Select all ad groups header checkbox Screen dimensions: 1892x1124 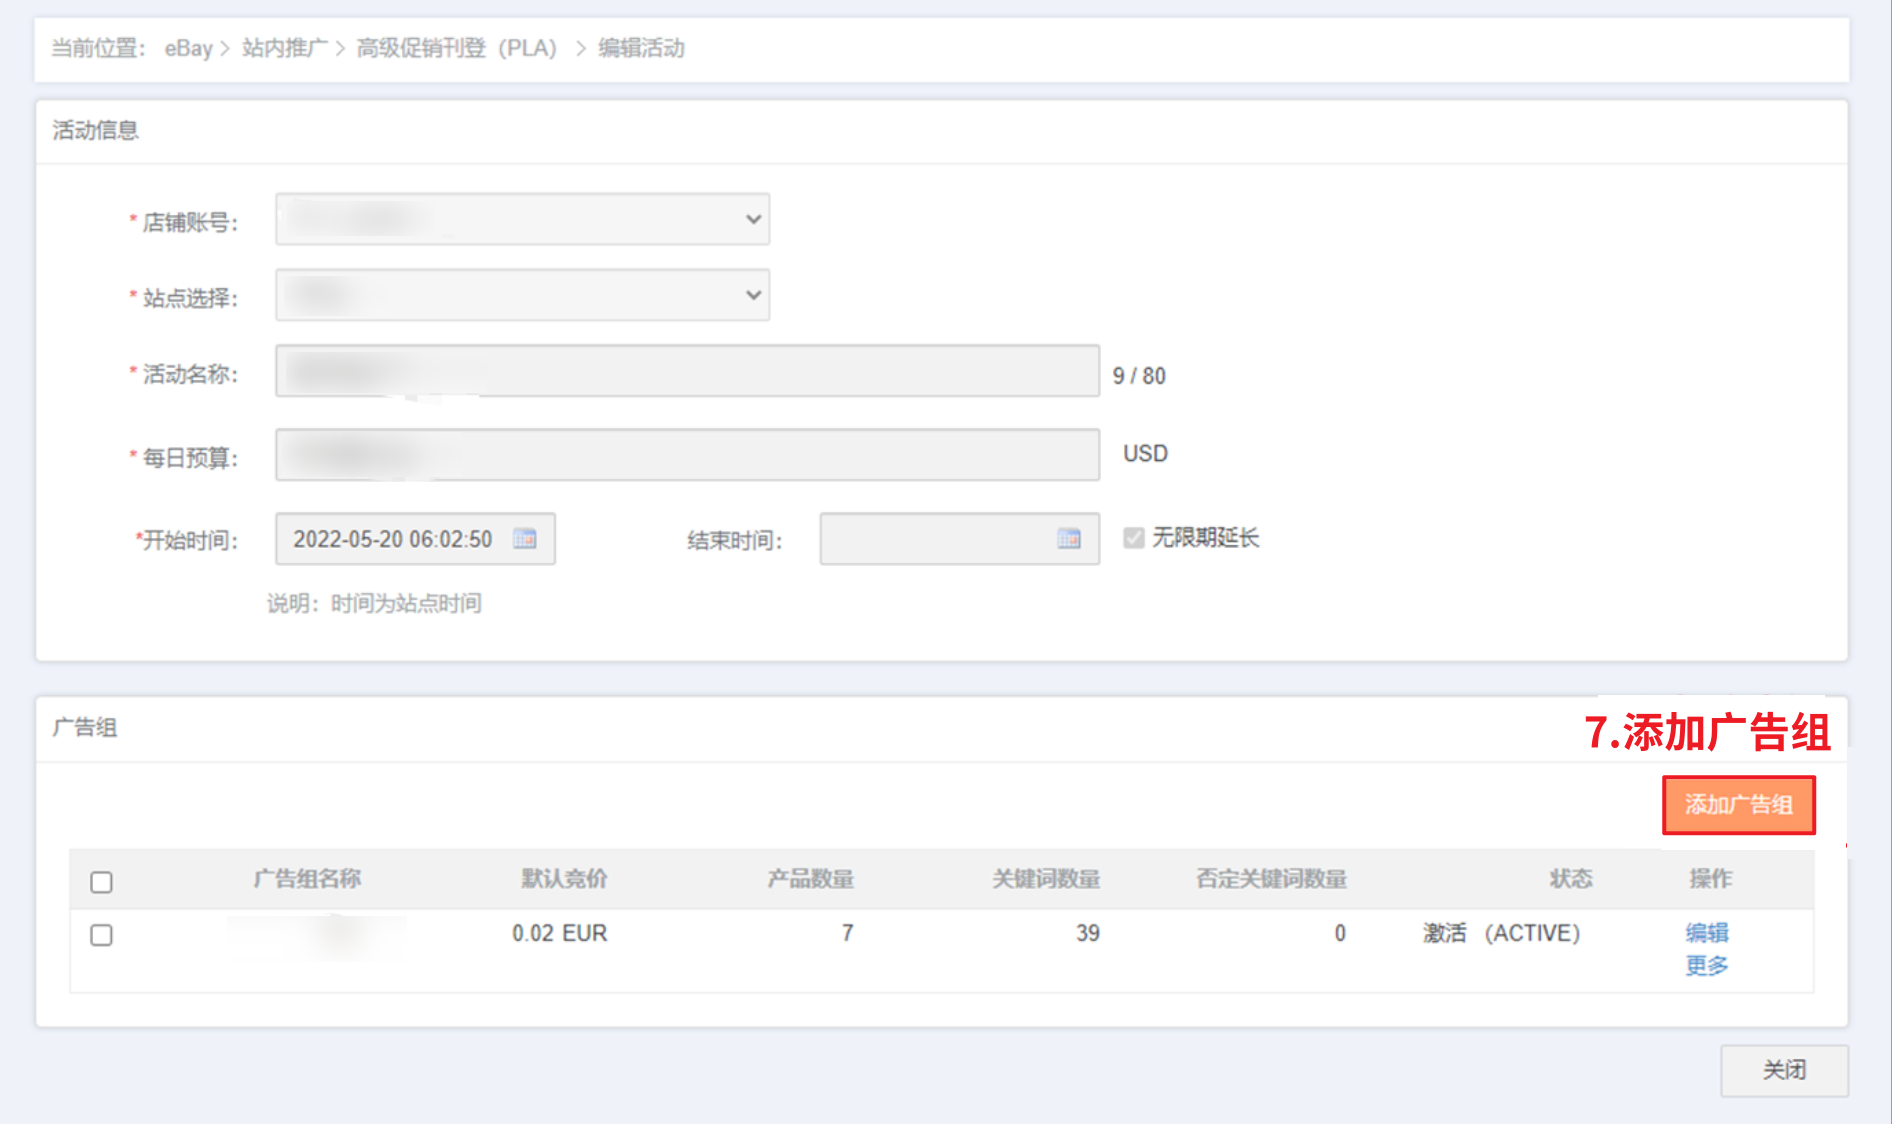101,882
